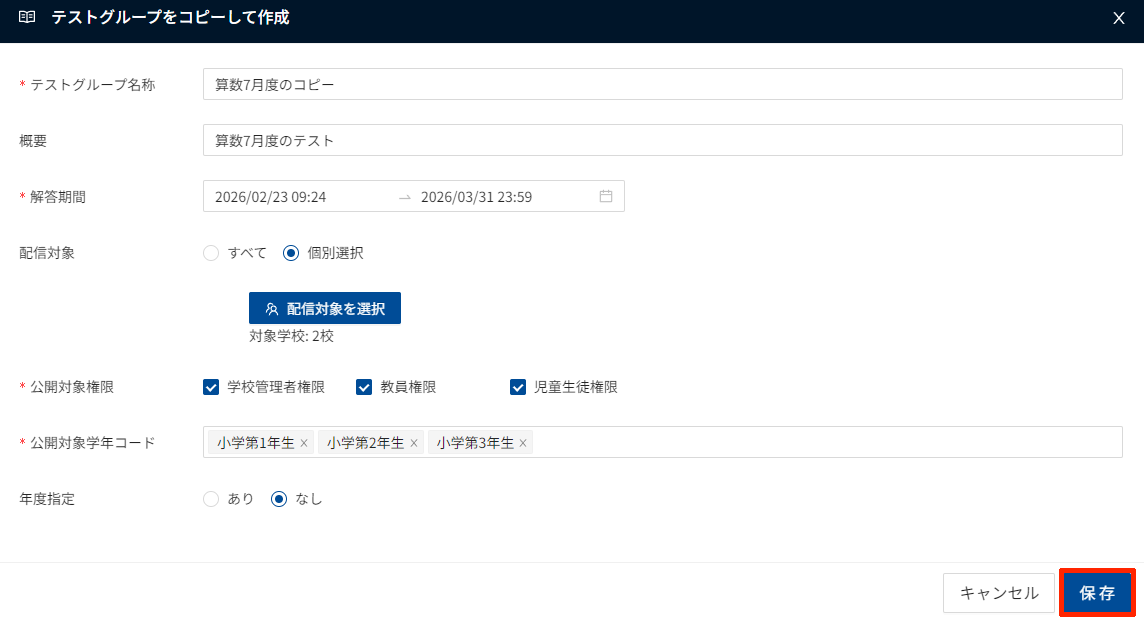Choose あり for 年度指定
Viewport: 1144px width, 620px height.
211,499
